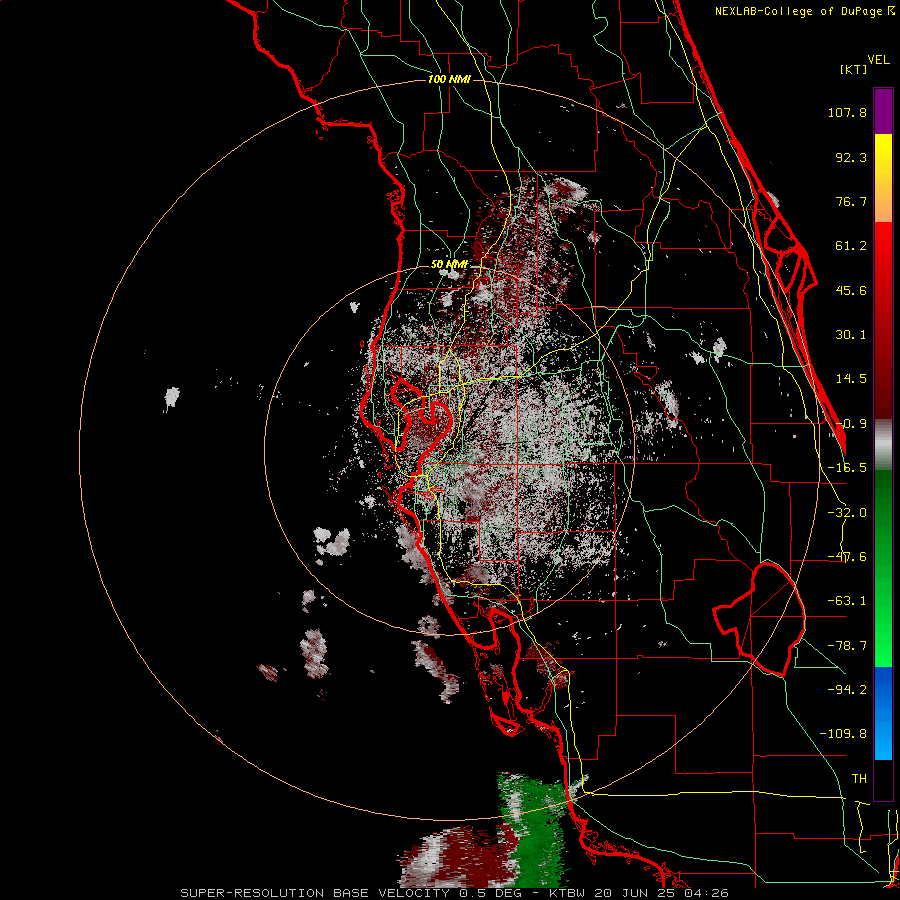The width and height of the screenshot is (900, 900).
Task: Click the yellow-orange segment of velocity color bar
Action: coord(883,178)
